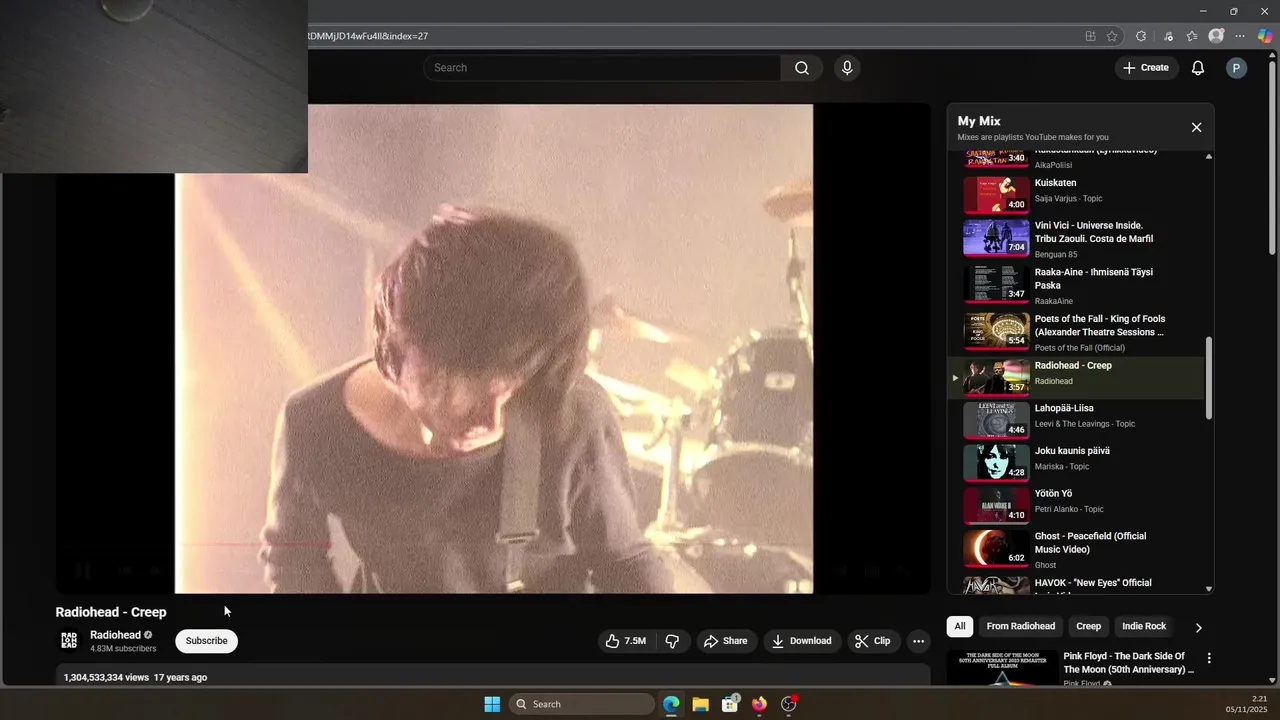Click the YouTube search magnifier button
Image resolution: width=1280 pixels, height=720 pixels.
(802, 68)
